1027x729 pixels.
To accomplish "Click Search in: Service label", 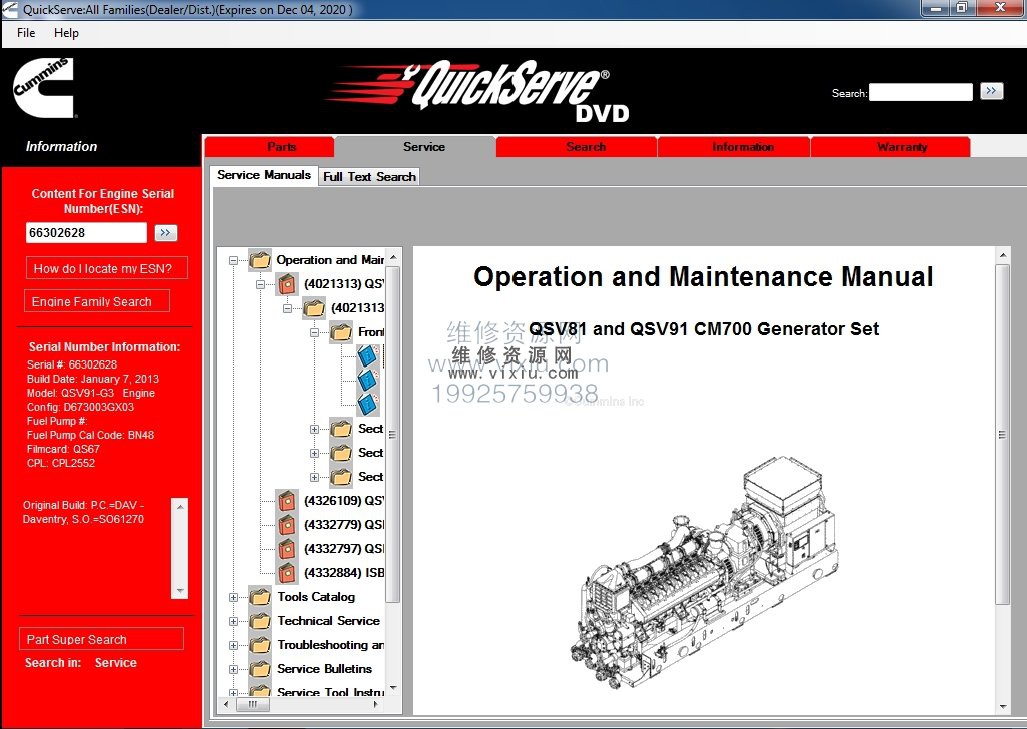I will tap(81, 663).
